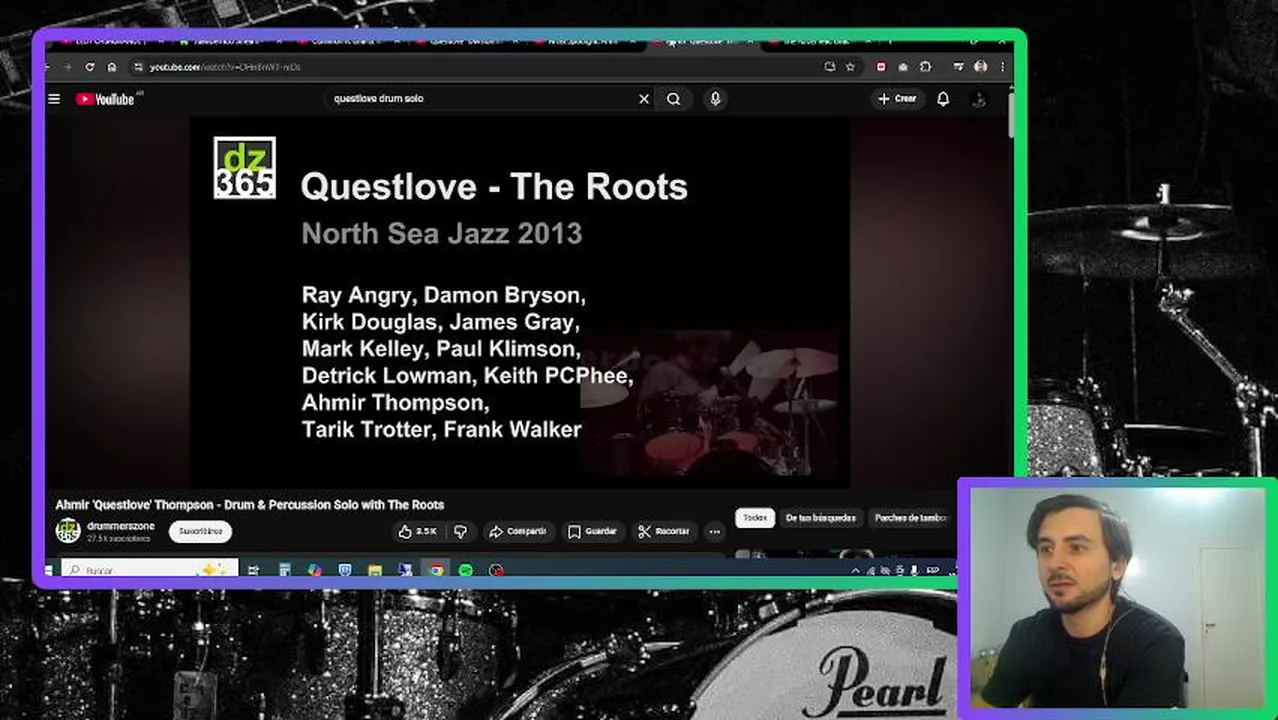
Task: Open the drummerszone channel name link
Action: tap(121, 526)
